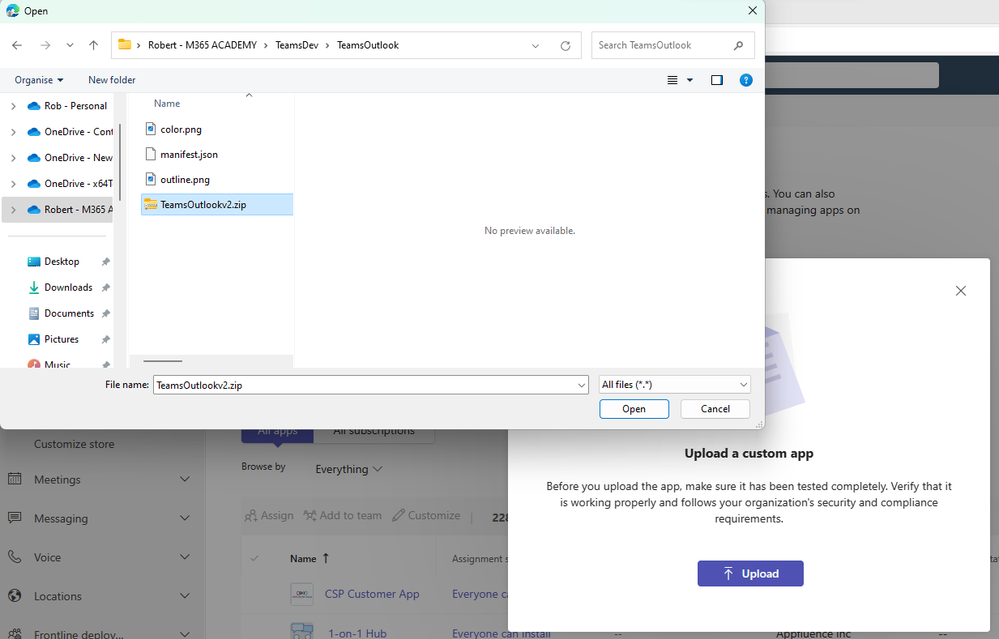999x639 pixels.
Task: Click the Open button
Action: click(x=634, y=409)
